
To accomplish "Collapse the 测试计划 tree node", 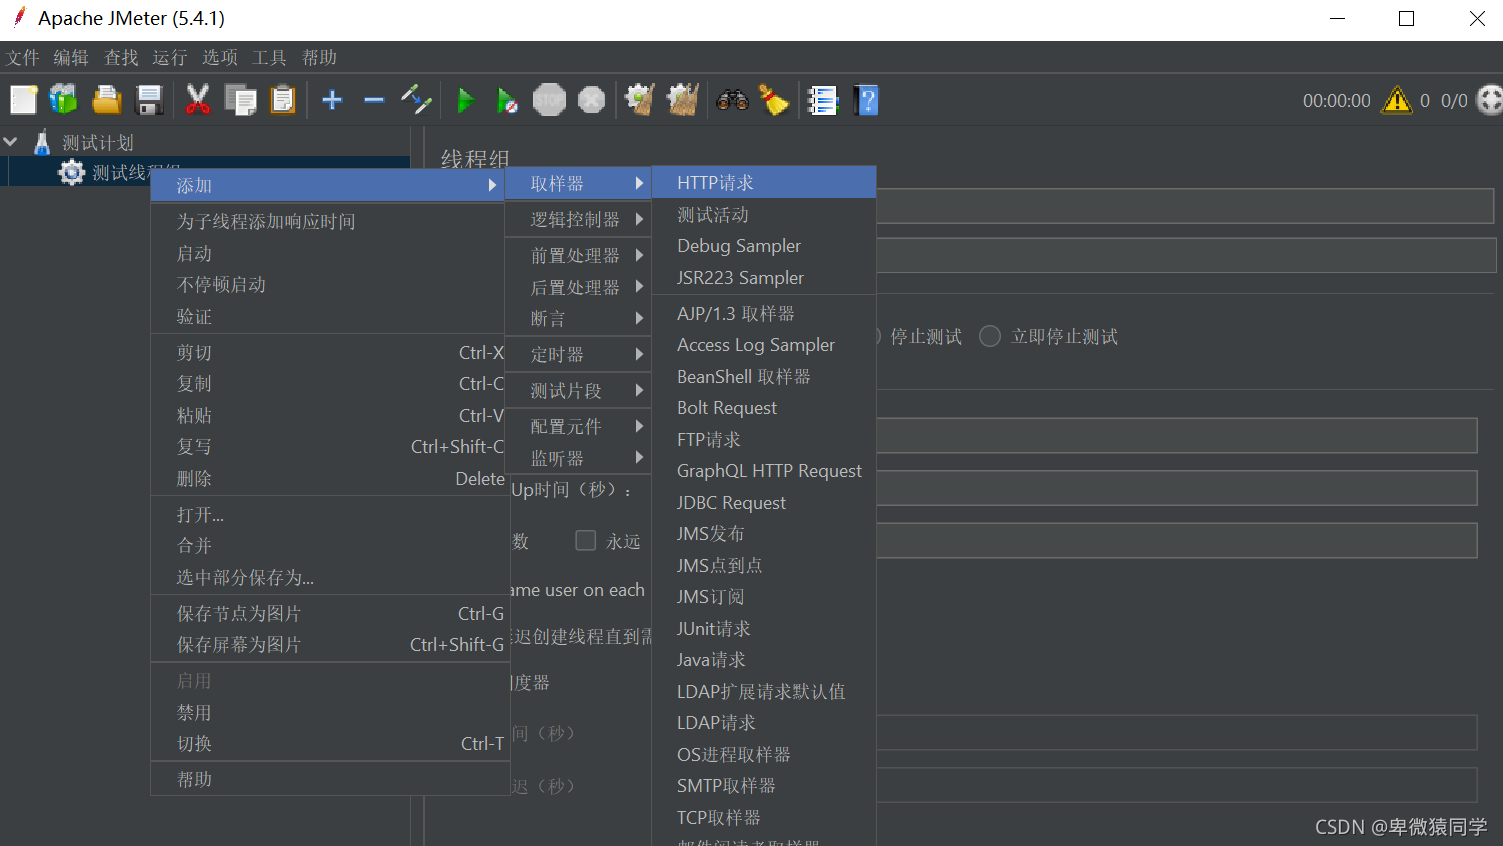I will click(x=11, y=142).
